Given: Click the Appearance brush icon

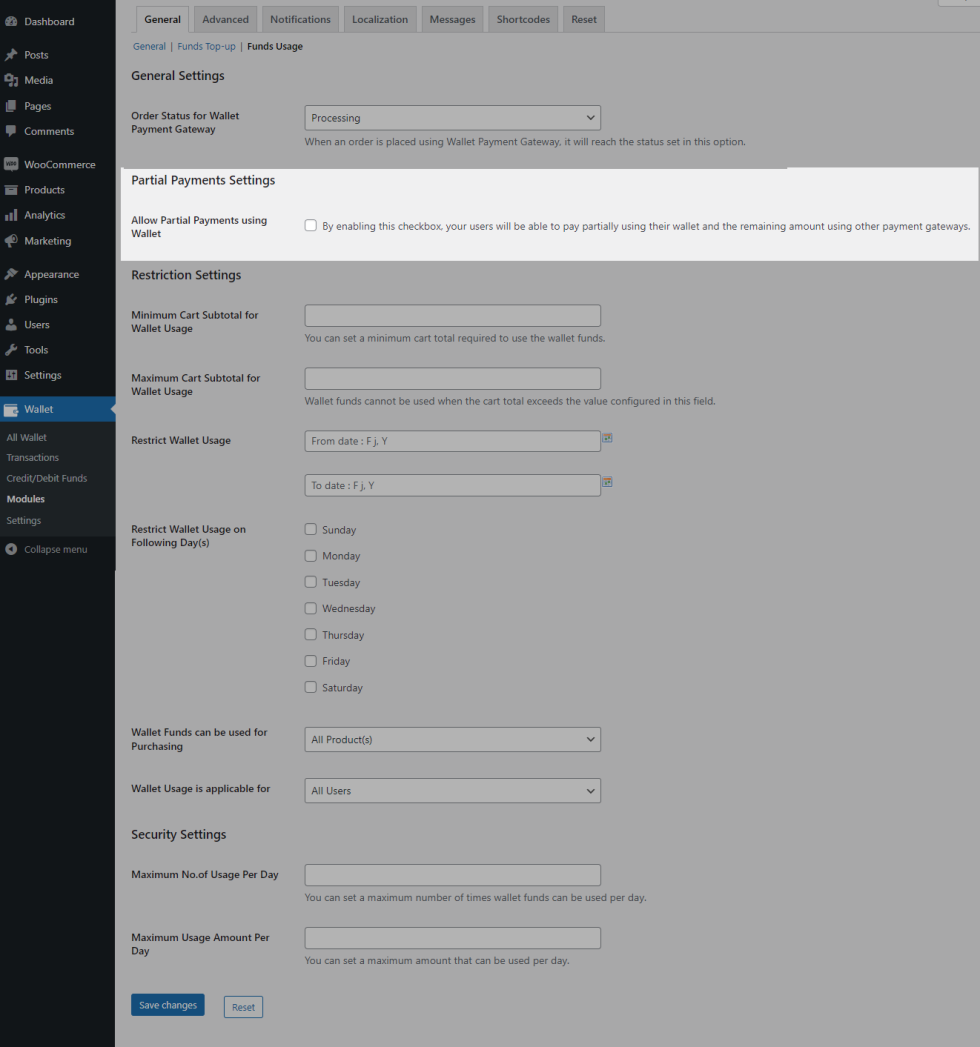Looking at the screenshot, I should coord(11,274).
